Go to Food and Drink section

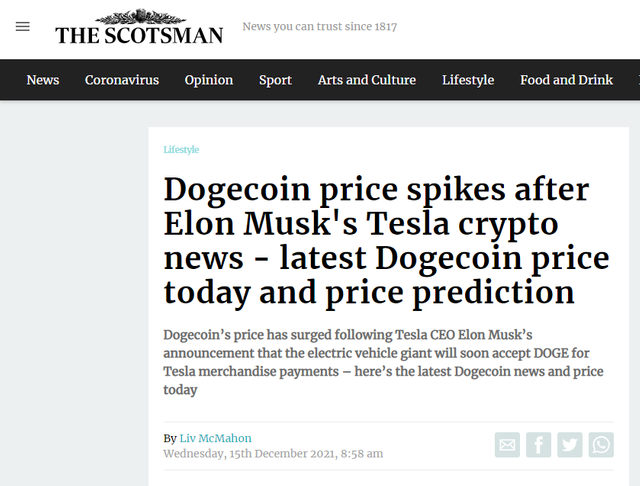pyautogui.click(x=567, y=80)
